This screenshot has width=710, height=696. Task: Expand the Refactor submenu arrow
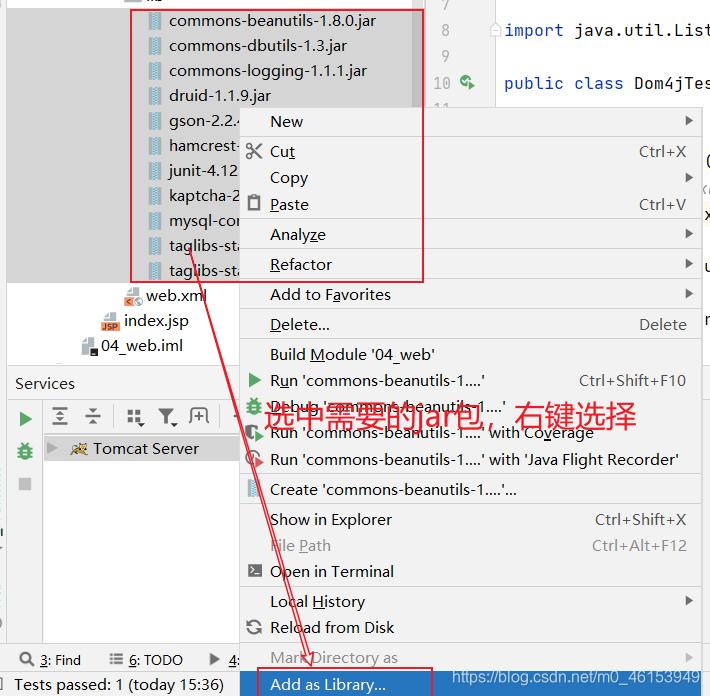tap(689, 264)
